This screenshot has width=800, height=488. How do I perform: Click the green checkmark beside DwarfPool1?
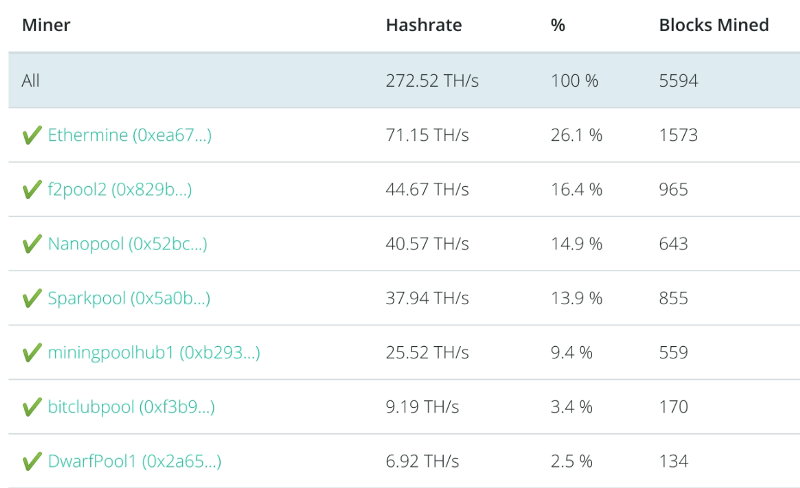[32, 461]
